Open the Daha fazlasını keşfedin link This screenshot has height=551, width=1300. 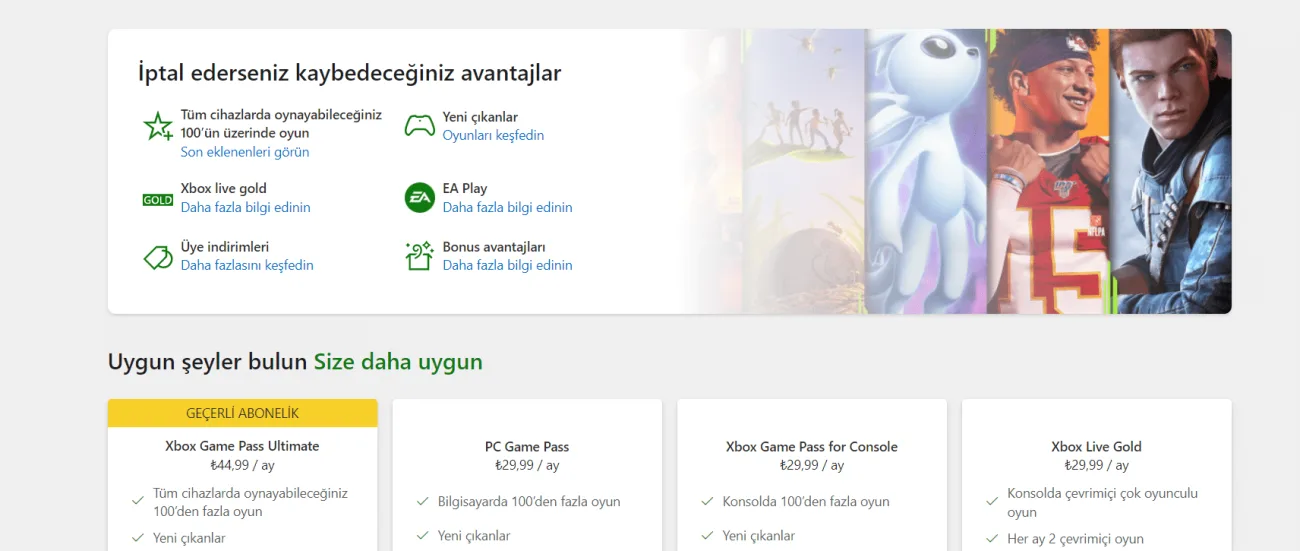(247, 265)
